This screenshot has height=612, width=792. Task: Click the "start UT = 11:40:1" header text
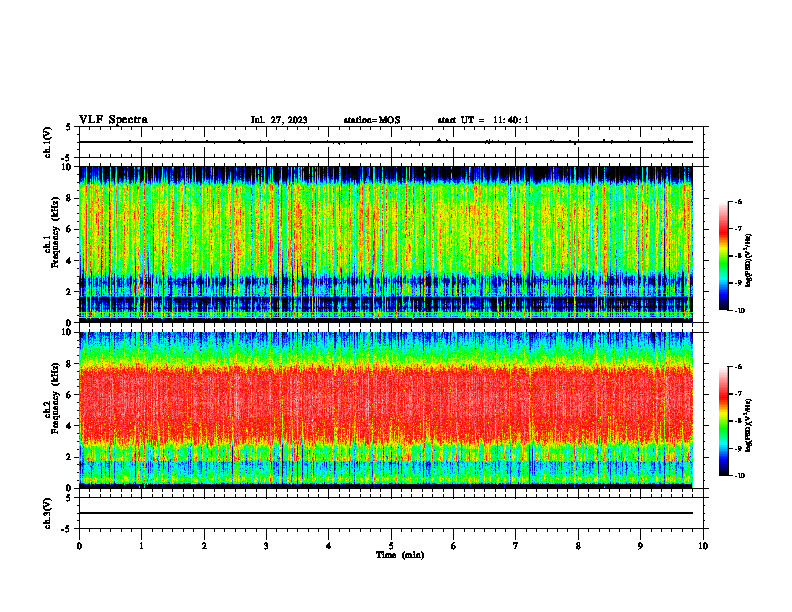tap(483, 120)
